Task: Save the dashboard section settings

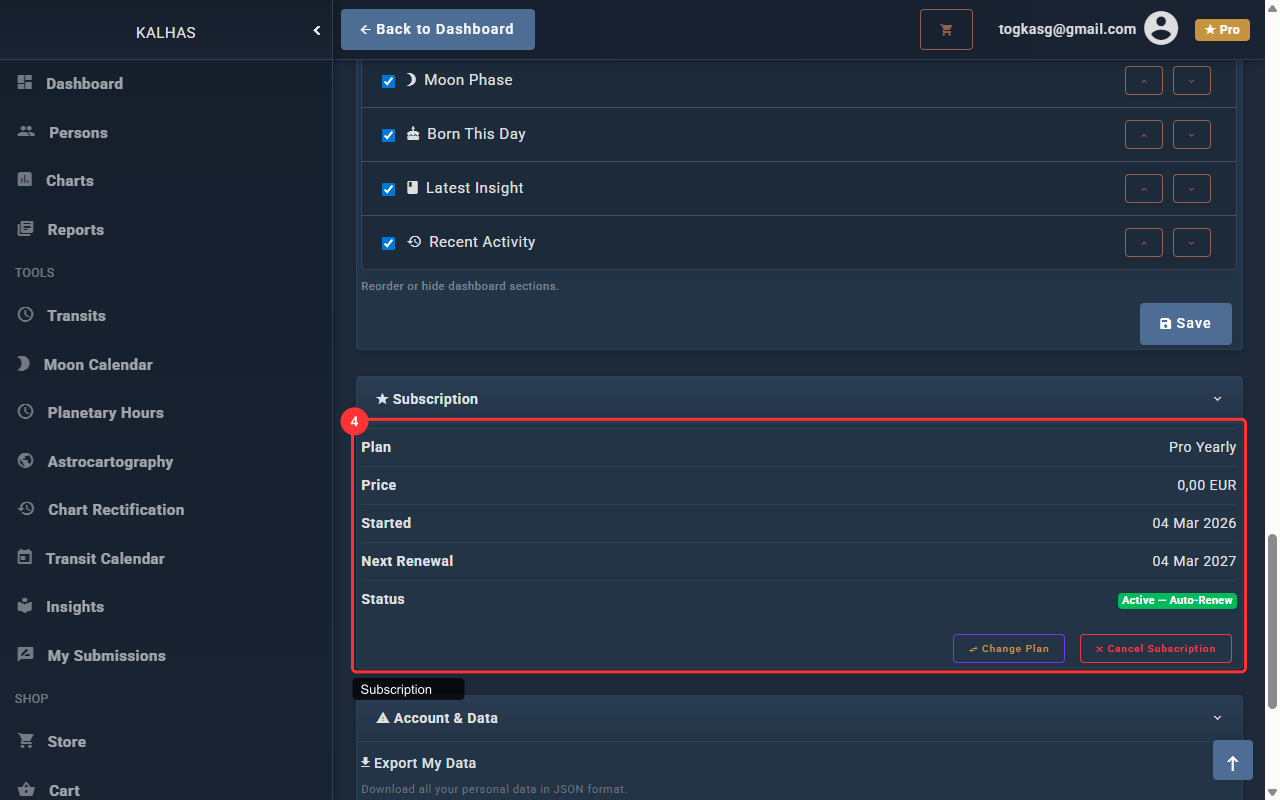Action: click(1185, 324)
